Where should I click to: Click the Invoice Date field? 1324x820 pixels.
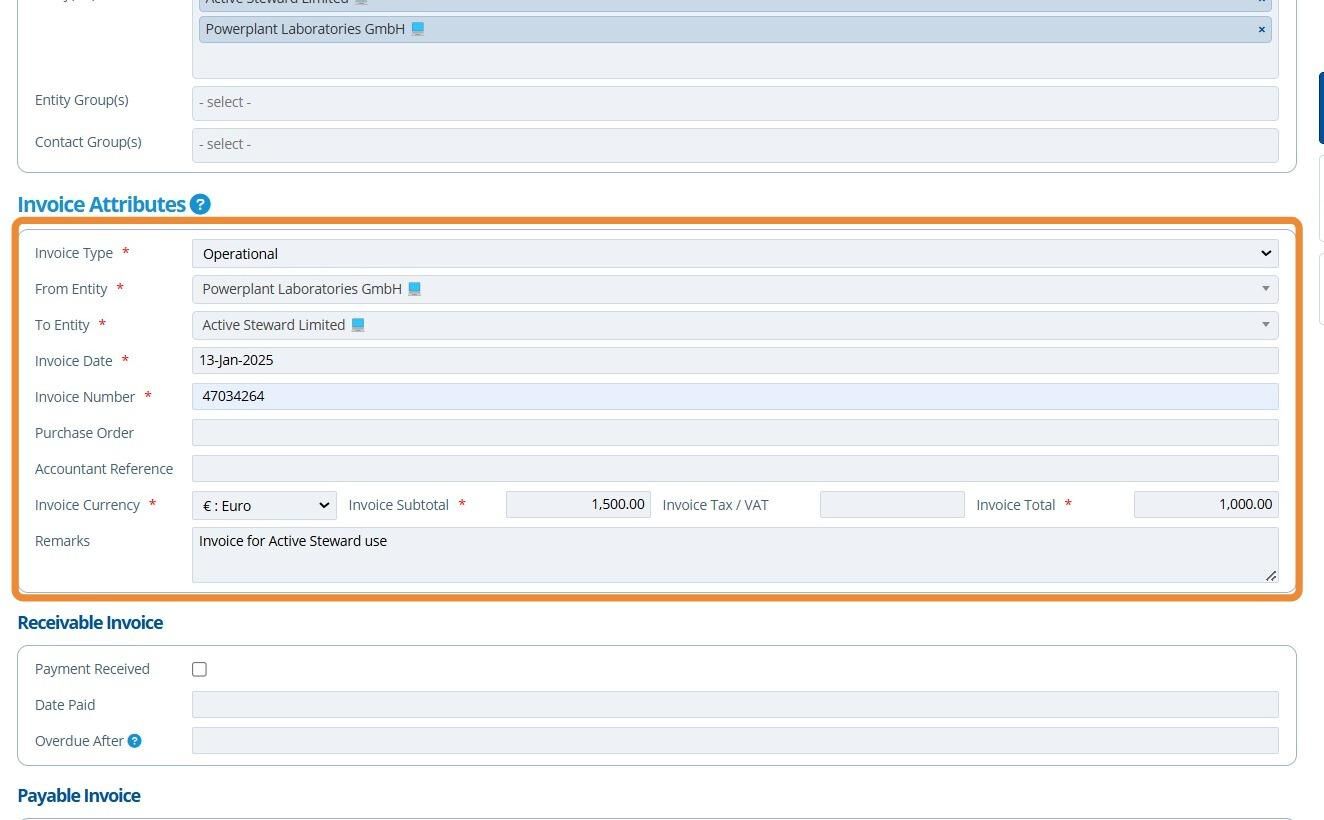pos(735,361)
